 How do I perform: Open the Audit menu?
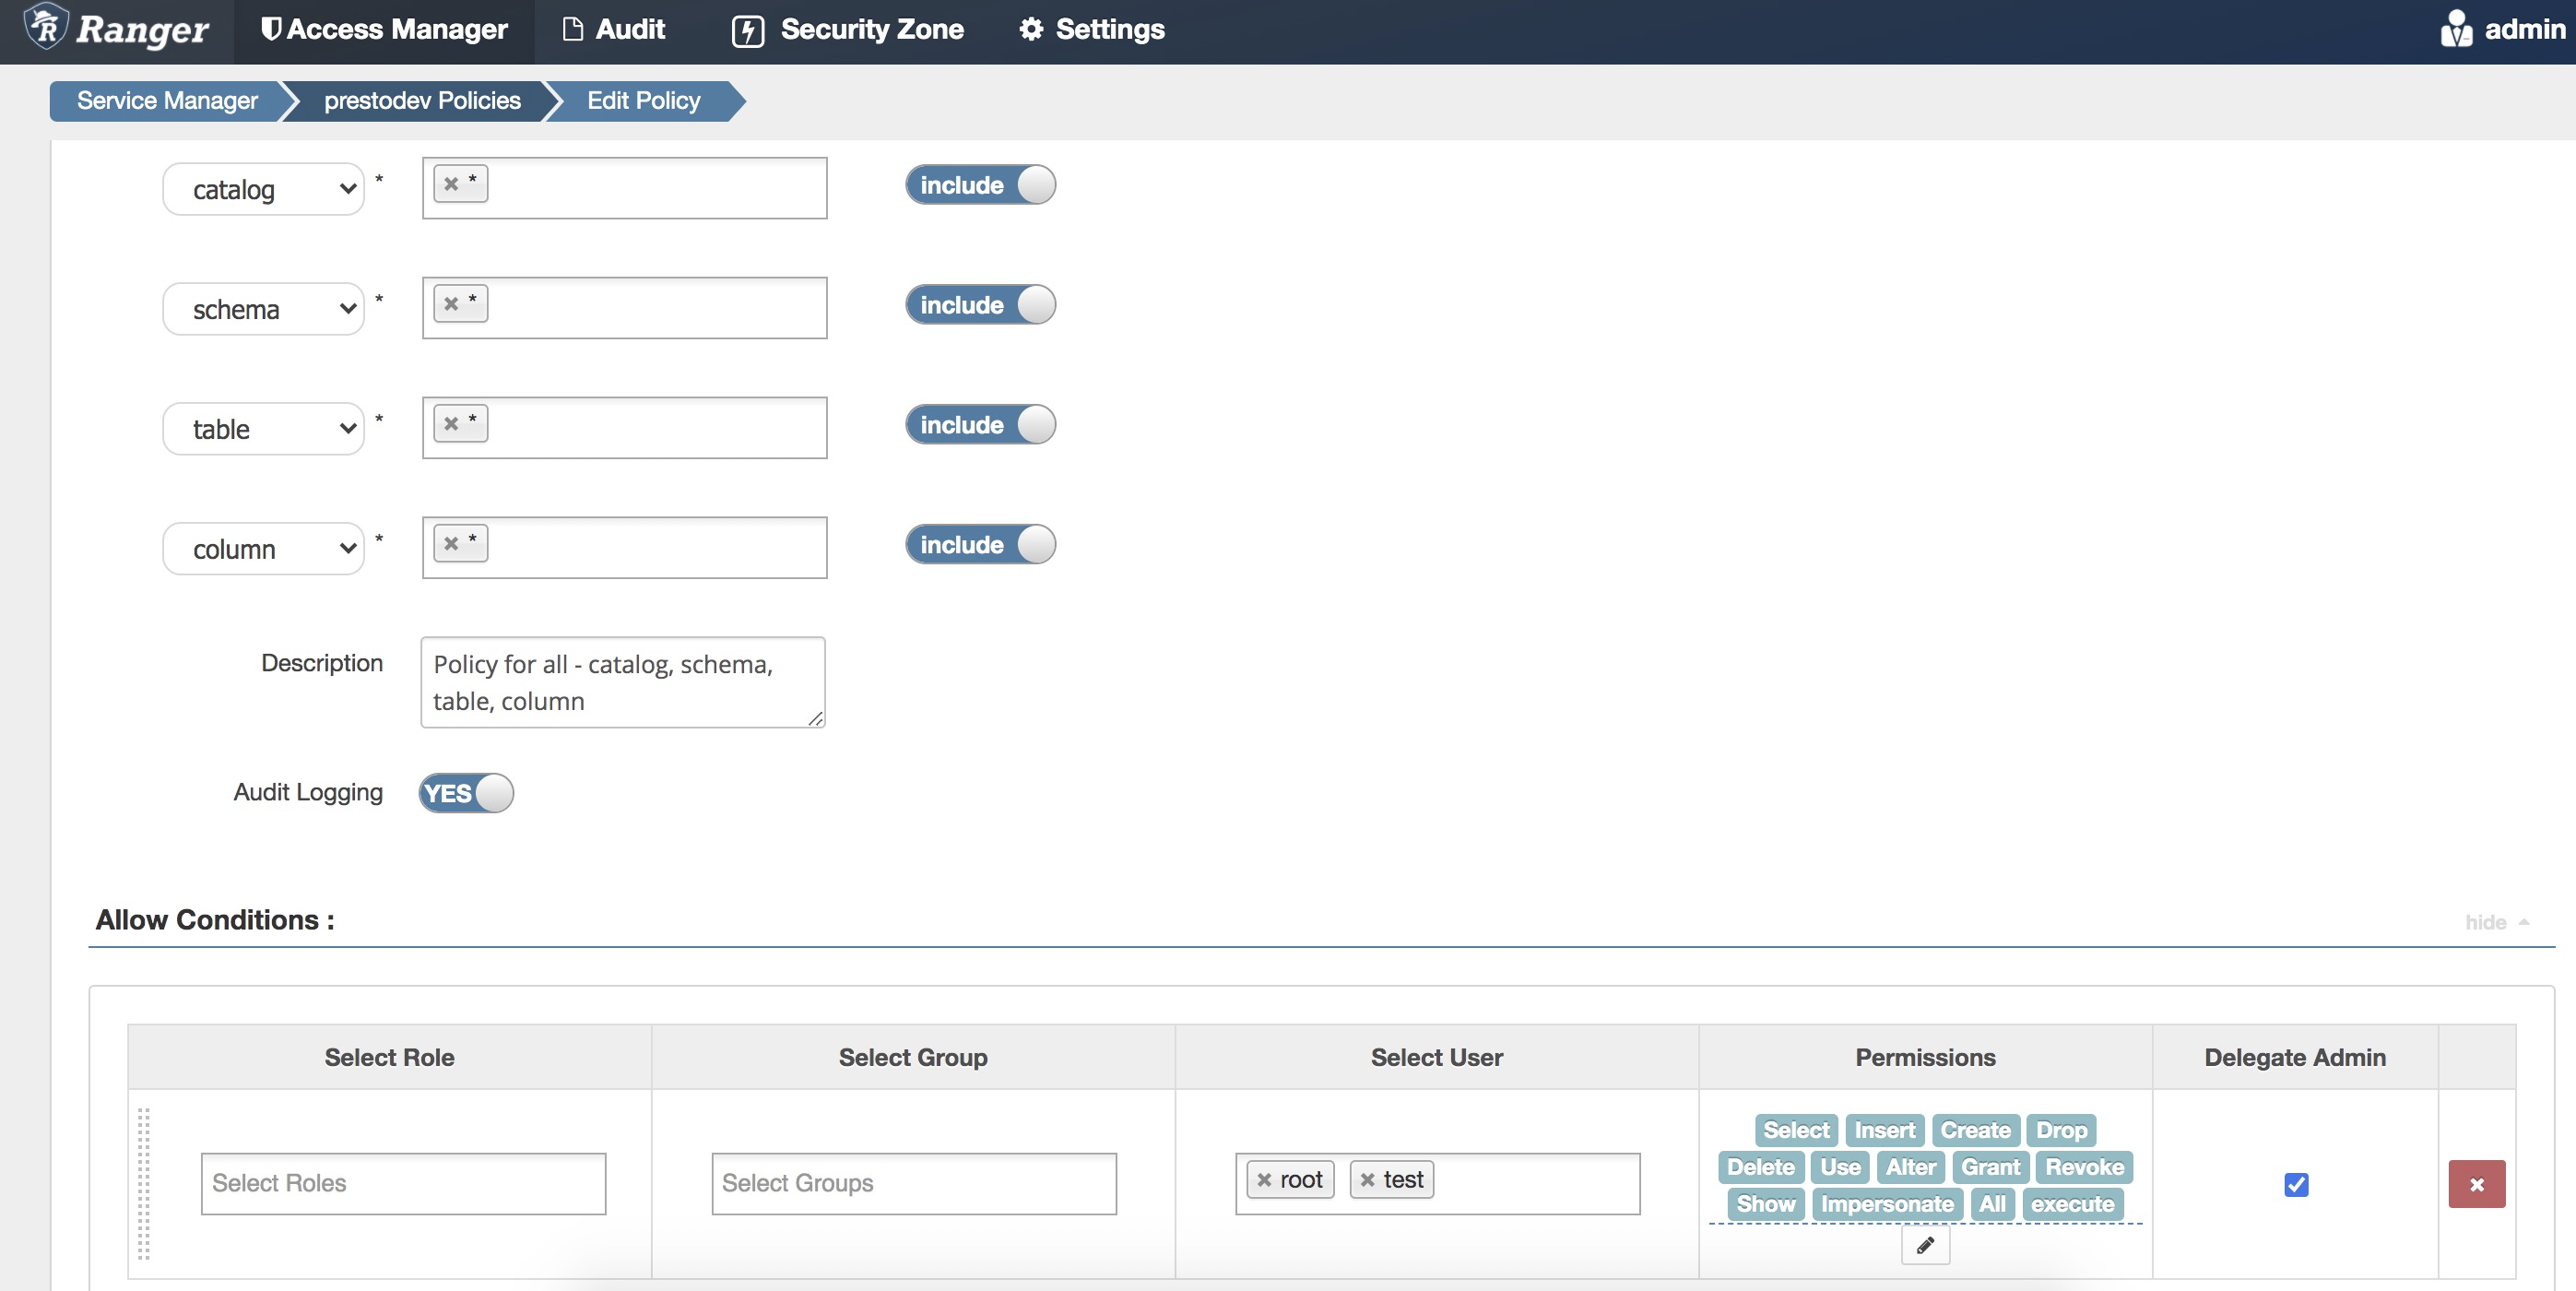612,28
